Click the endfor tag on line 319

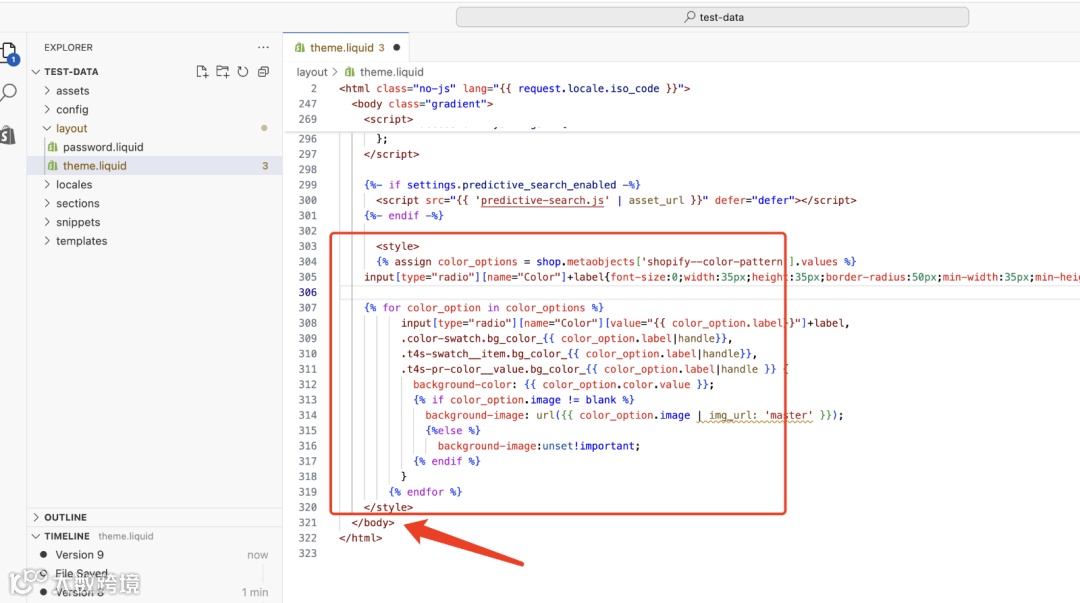[x=425, y=492]
